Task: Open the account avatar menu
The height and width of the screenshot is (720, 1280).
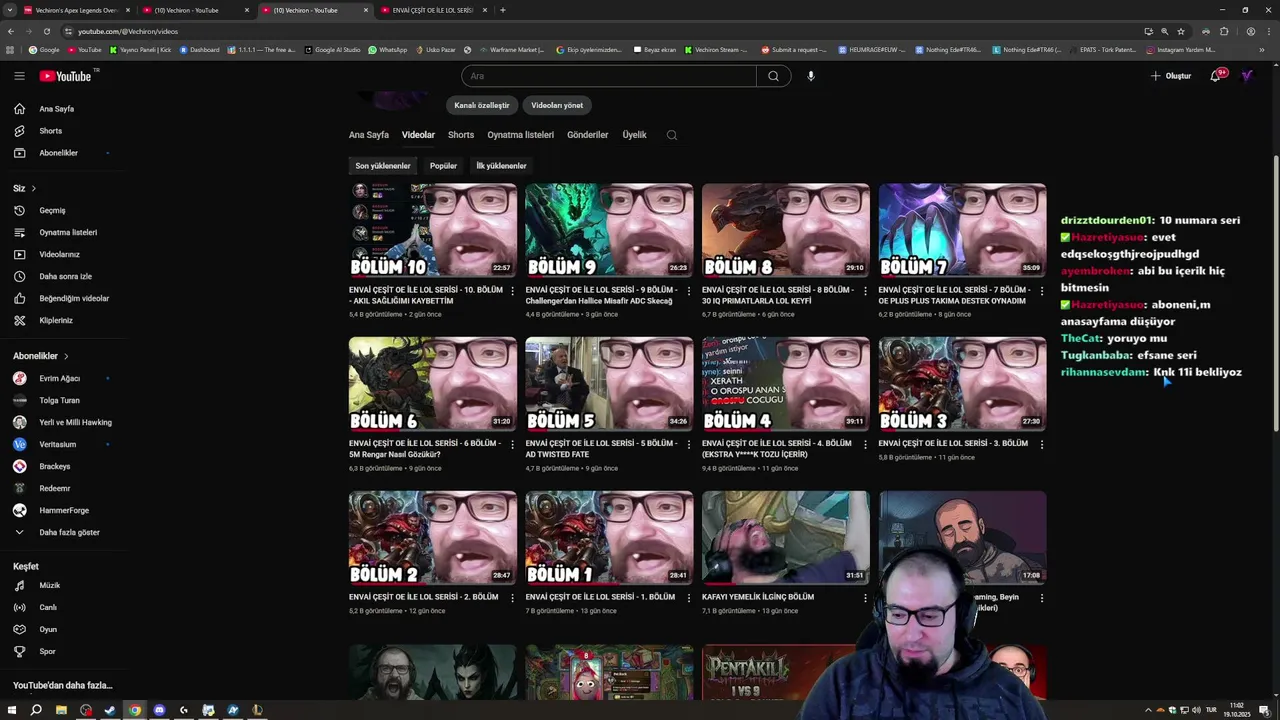Action: pos(1247,76)
